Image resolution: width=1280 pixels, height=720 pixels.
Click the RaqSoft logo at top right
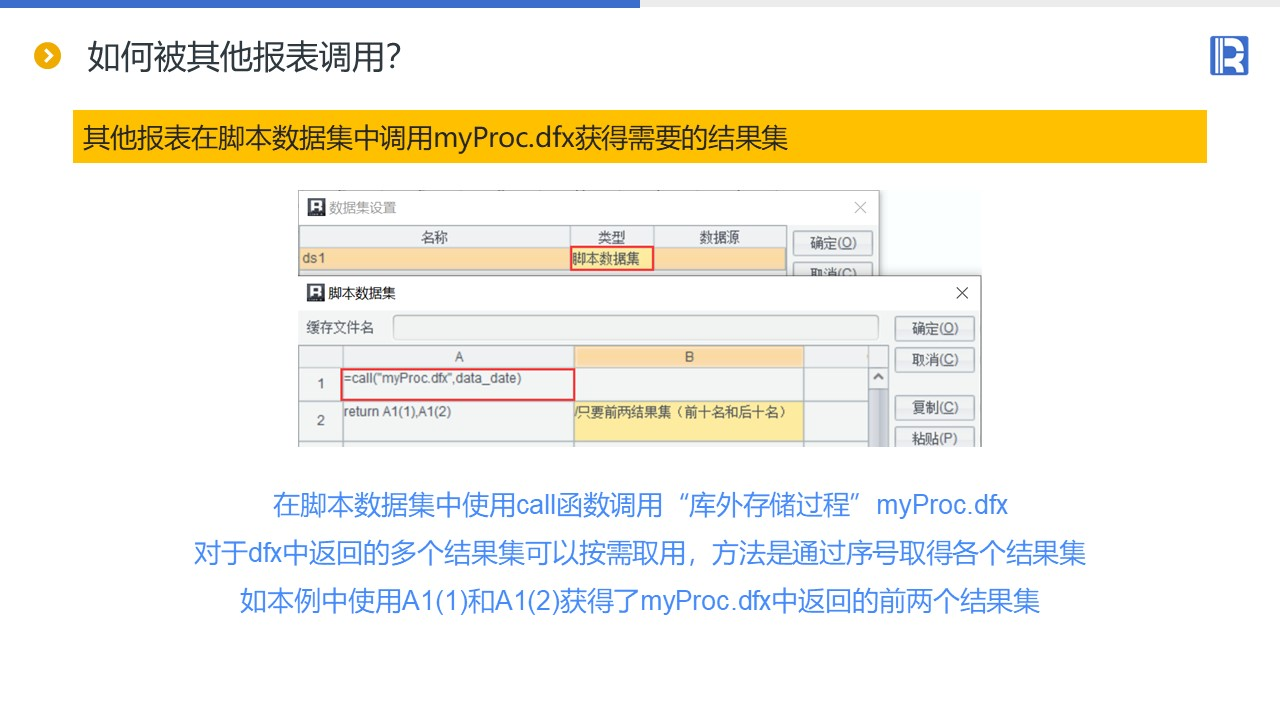[x=1229, y=55]
